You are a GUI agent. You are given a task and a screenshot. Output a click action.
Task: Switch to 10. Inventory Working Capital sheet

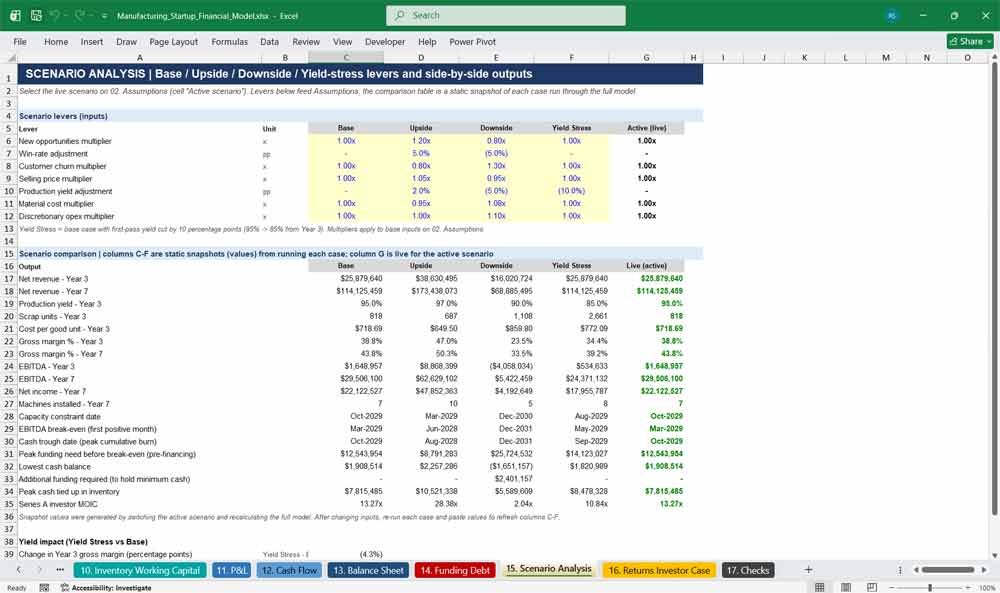(x=140, y=571)
